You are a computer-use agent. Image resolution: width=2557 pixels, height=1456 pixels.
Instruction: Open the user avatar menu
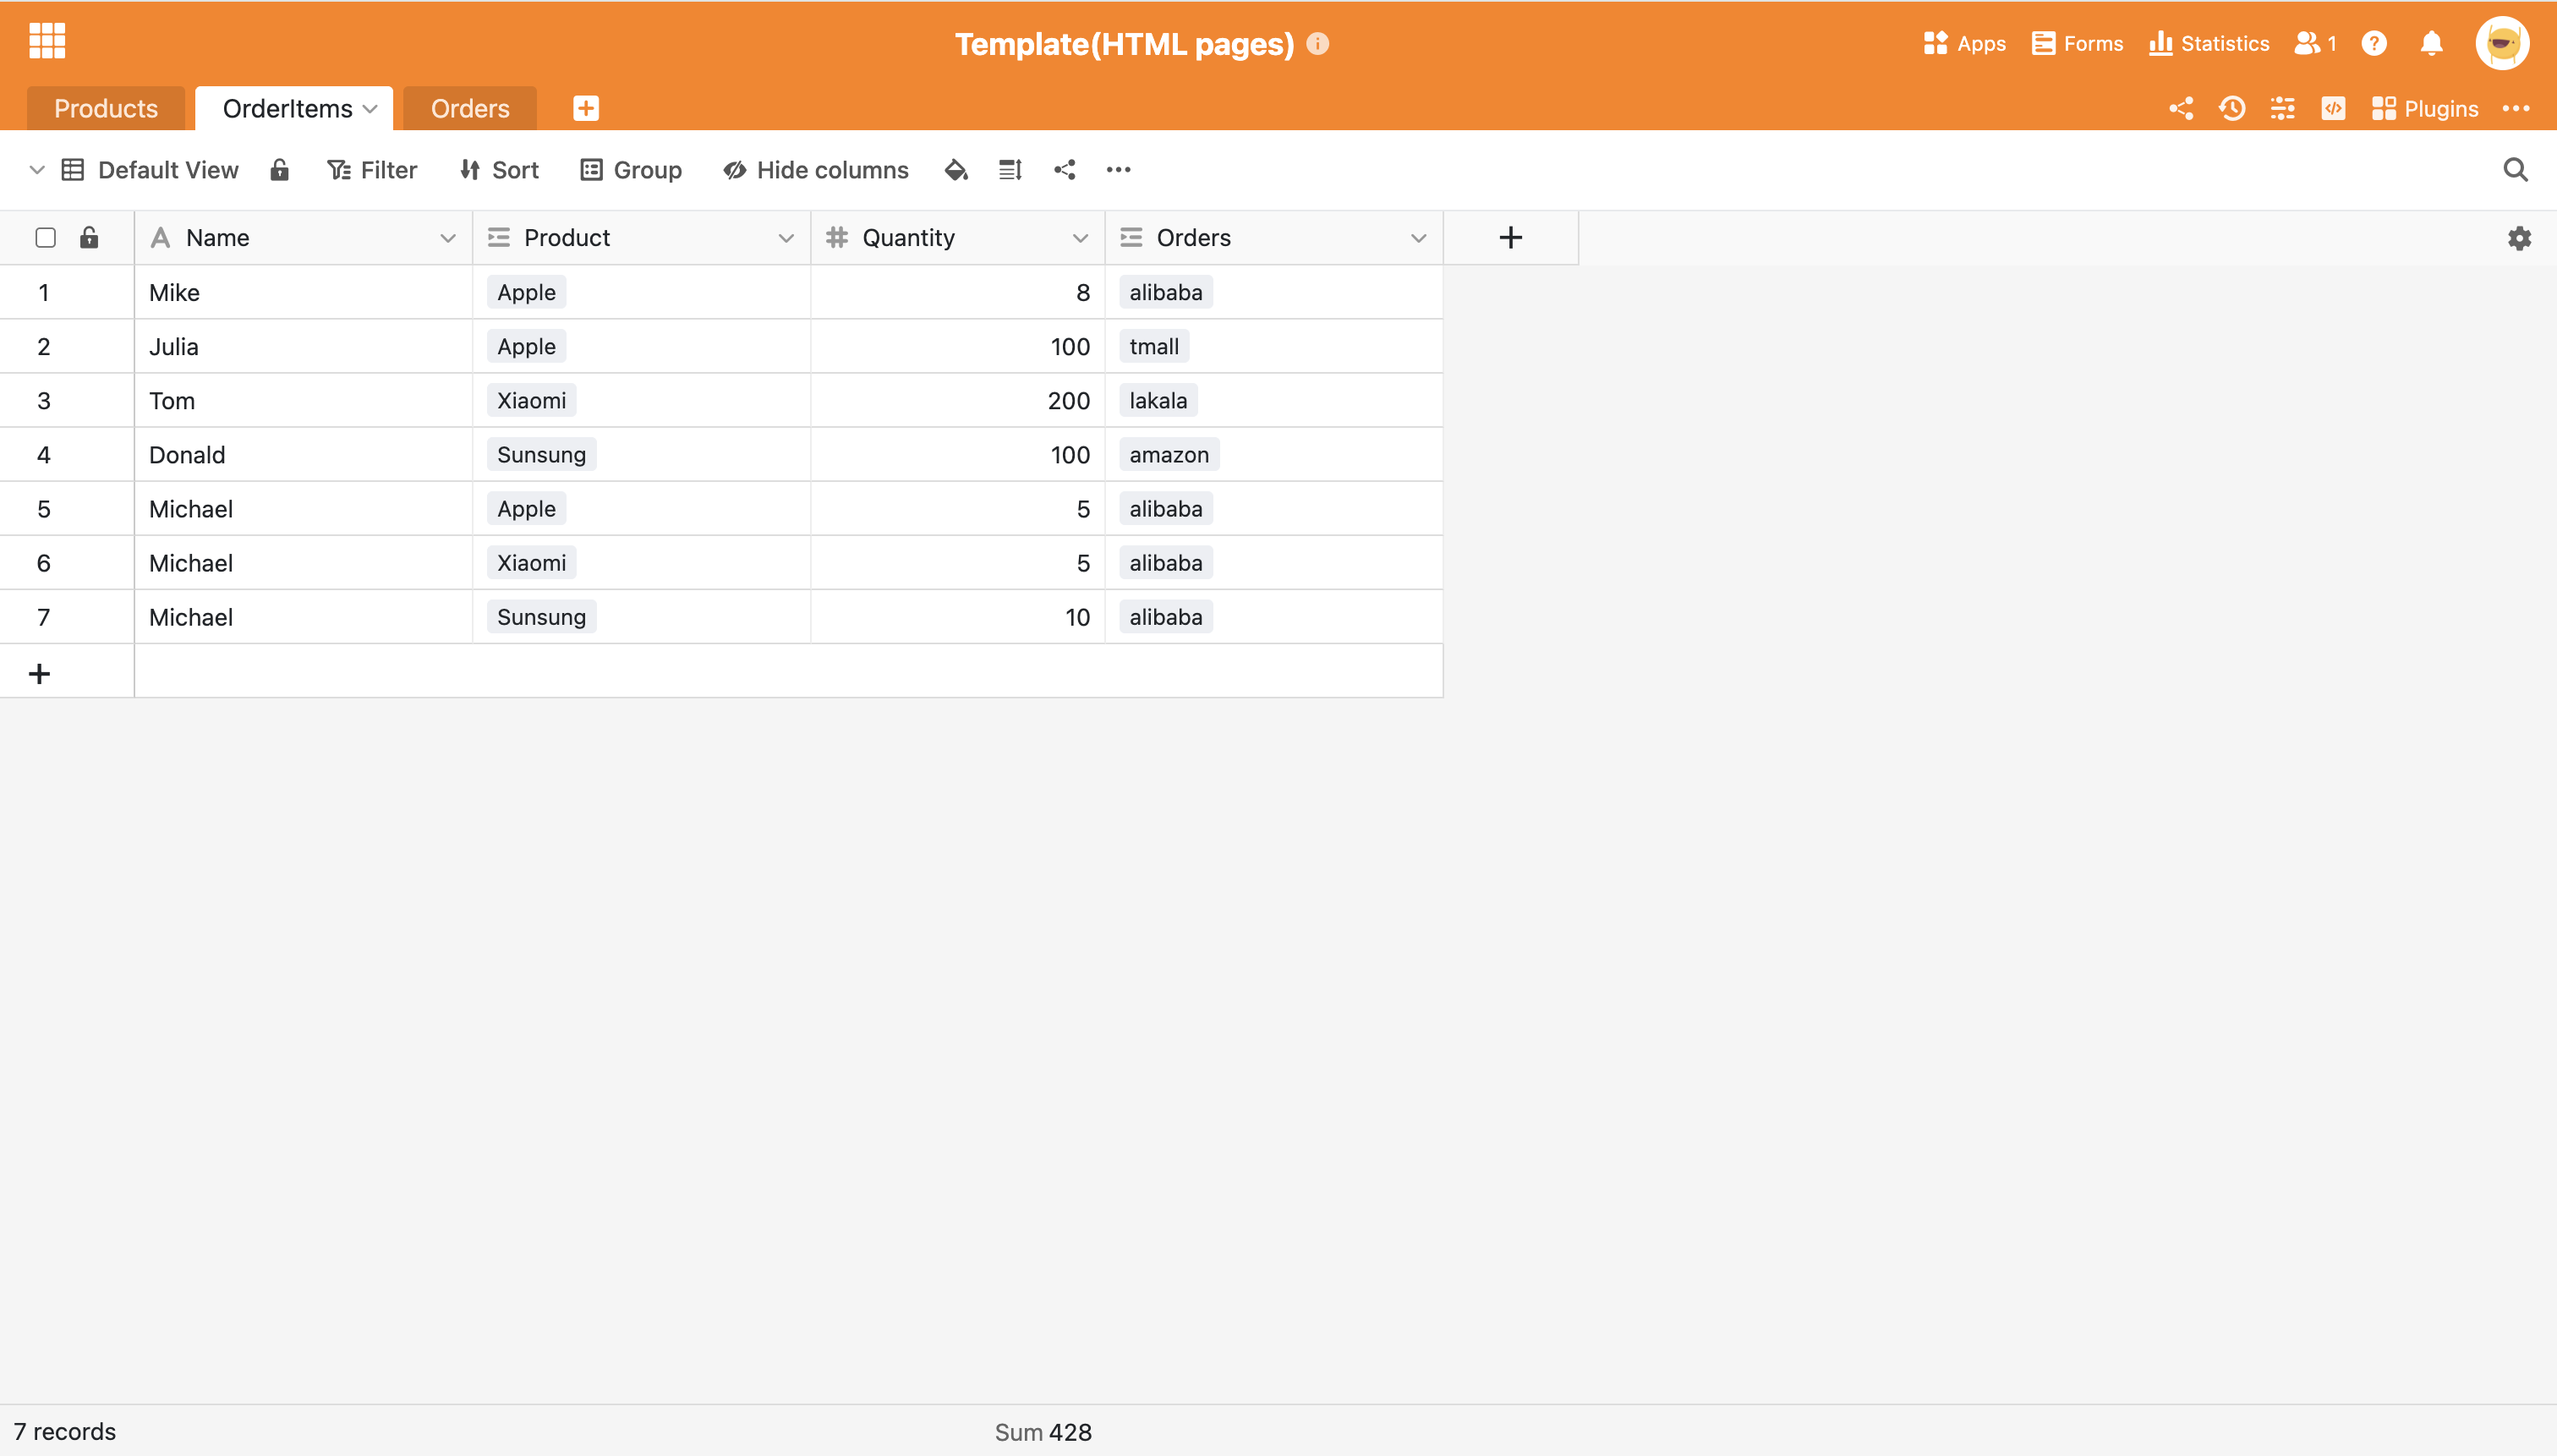tap(2502, 43)
